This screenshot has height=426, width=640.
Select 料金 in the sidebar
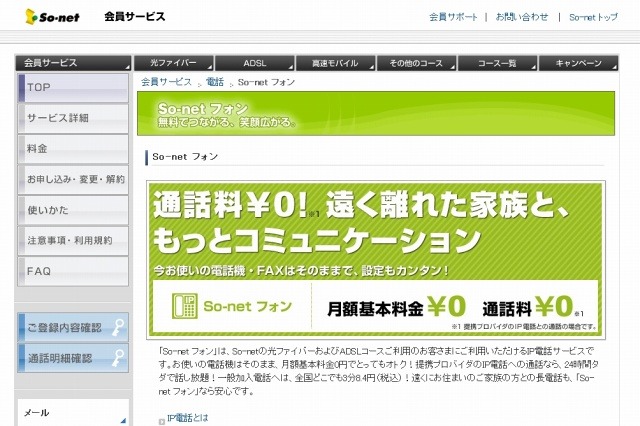73,149
